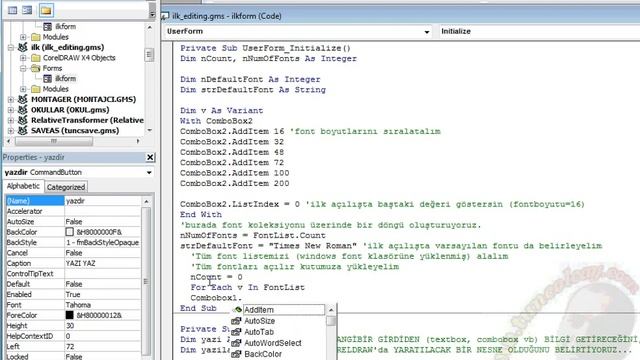Click the Properties list vertical scrollbar thumb
The height and width of the screenshot is (360, 640).
(x=146, y=282)
